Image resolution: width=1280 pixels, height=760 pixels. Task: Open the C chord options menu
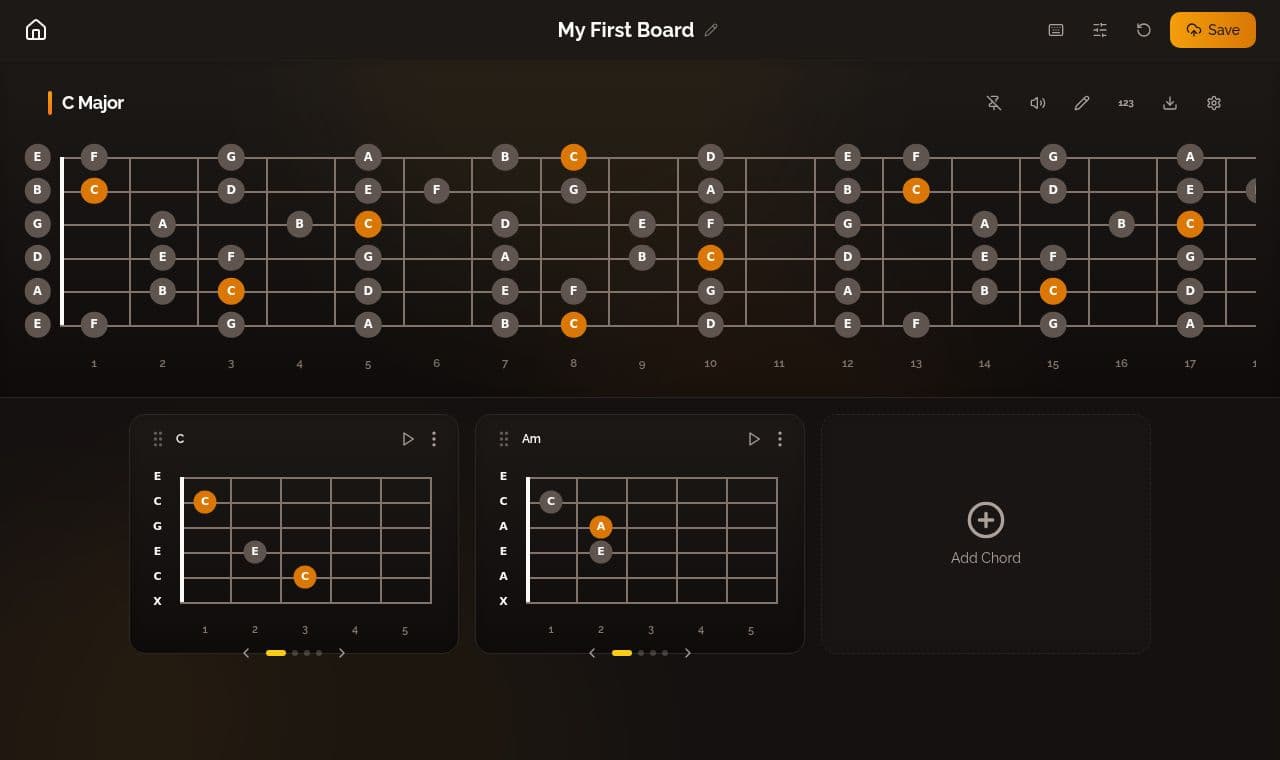pos(434,439)
